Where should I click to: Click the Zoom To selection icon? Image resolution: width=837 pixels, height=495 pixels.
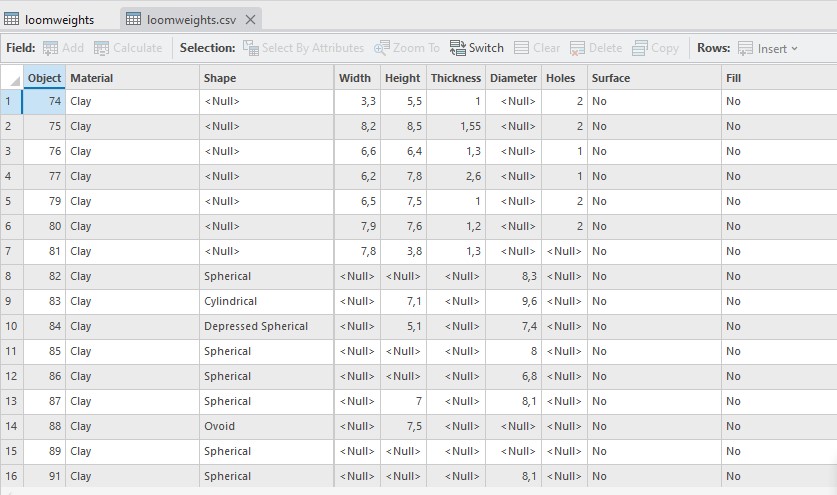coord(383,48)
